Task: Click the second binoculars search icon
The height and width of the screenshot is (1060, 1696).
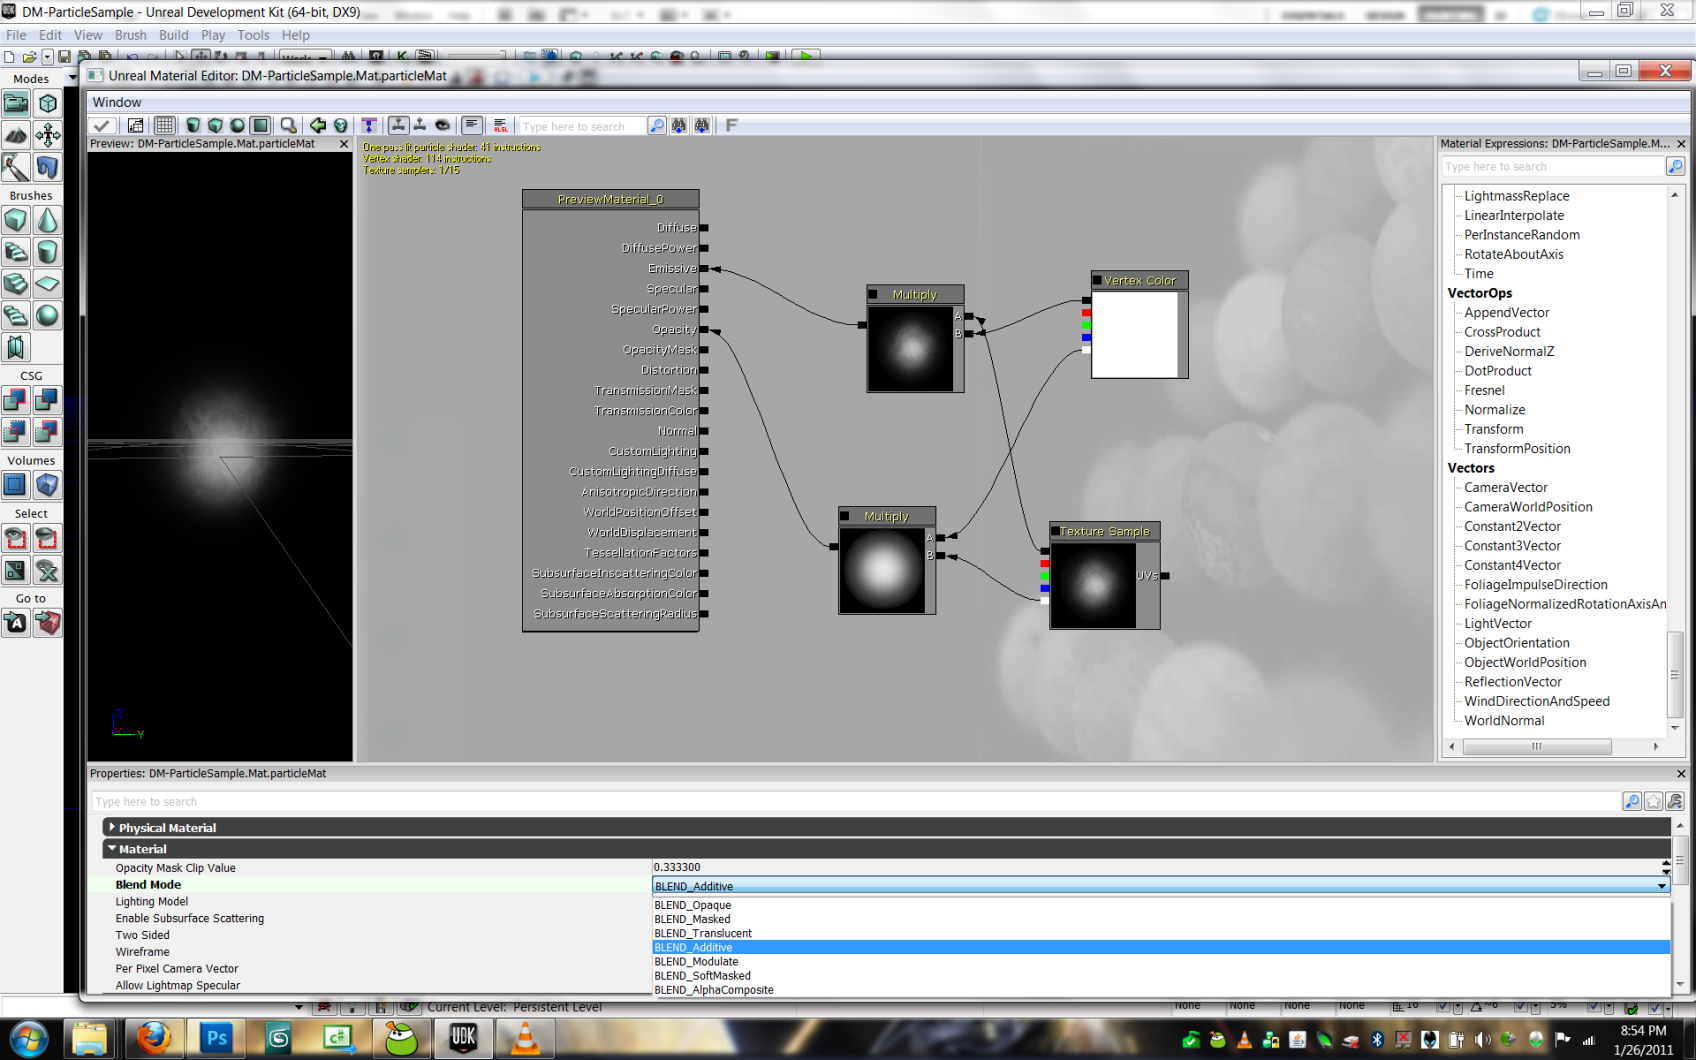Action: click(x=702, y=125)
